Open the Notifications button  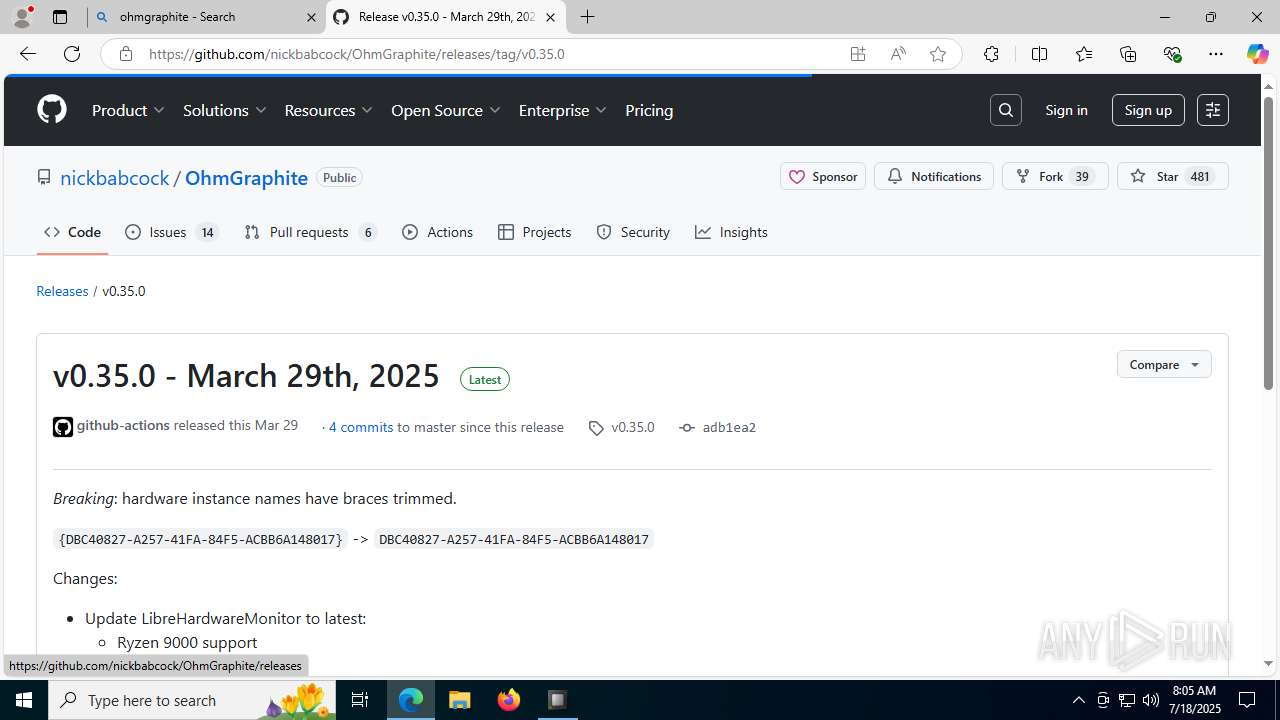(x=934, y=176)
